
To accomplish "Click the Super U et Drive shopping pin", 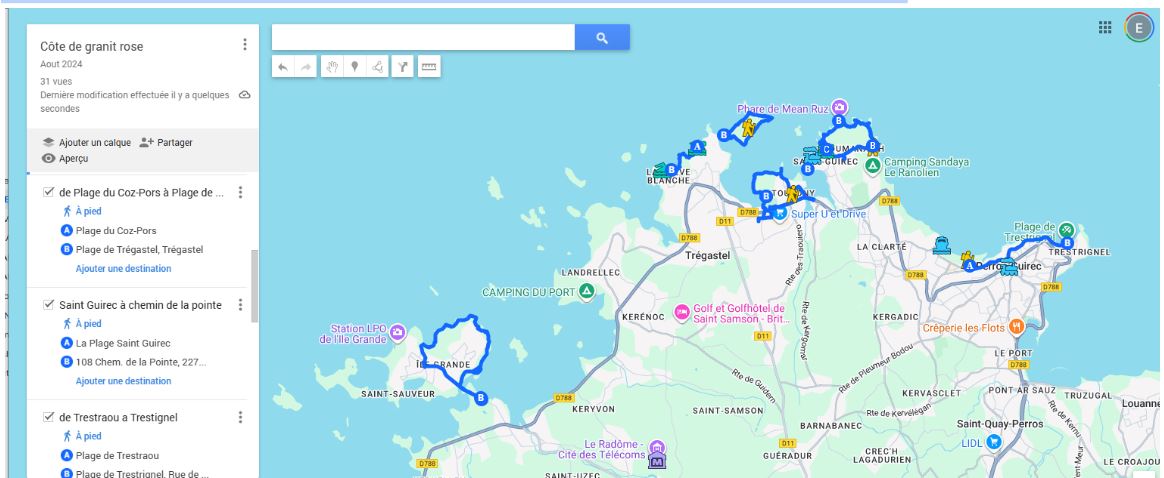I will pos(779,214).
